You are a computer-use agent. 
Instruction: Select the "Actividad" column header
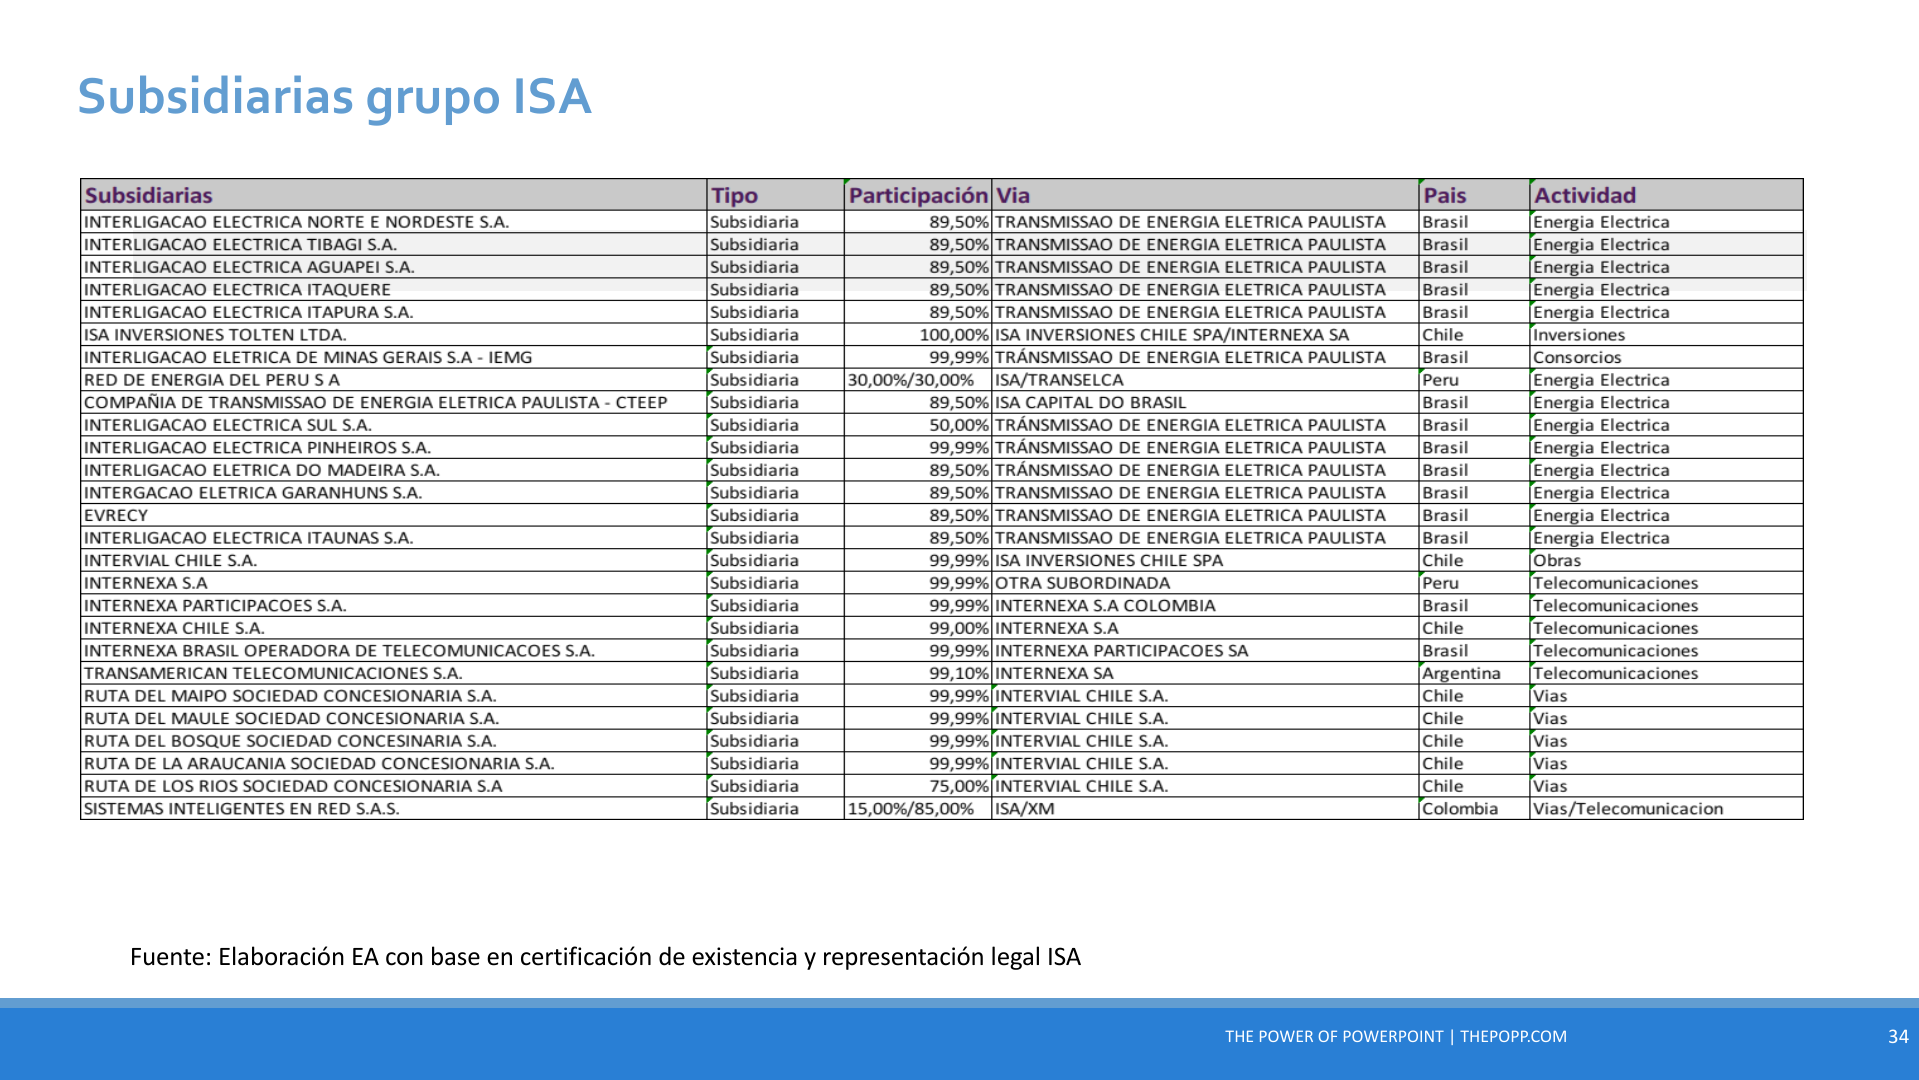pyautogui.click(x=1666, y=195)
